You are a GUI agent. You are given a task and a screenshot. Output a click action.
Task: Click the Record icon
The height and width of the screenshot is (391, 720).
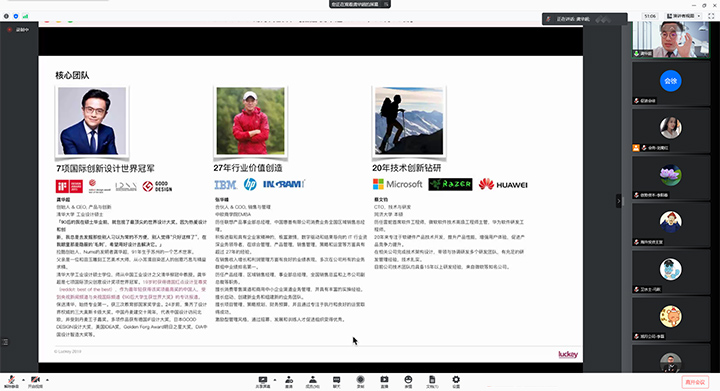point(360,381)
